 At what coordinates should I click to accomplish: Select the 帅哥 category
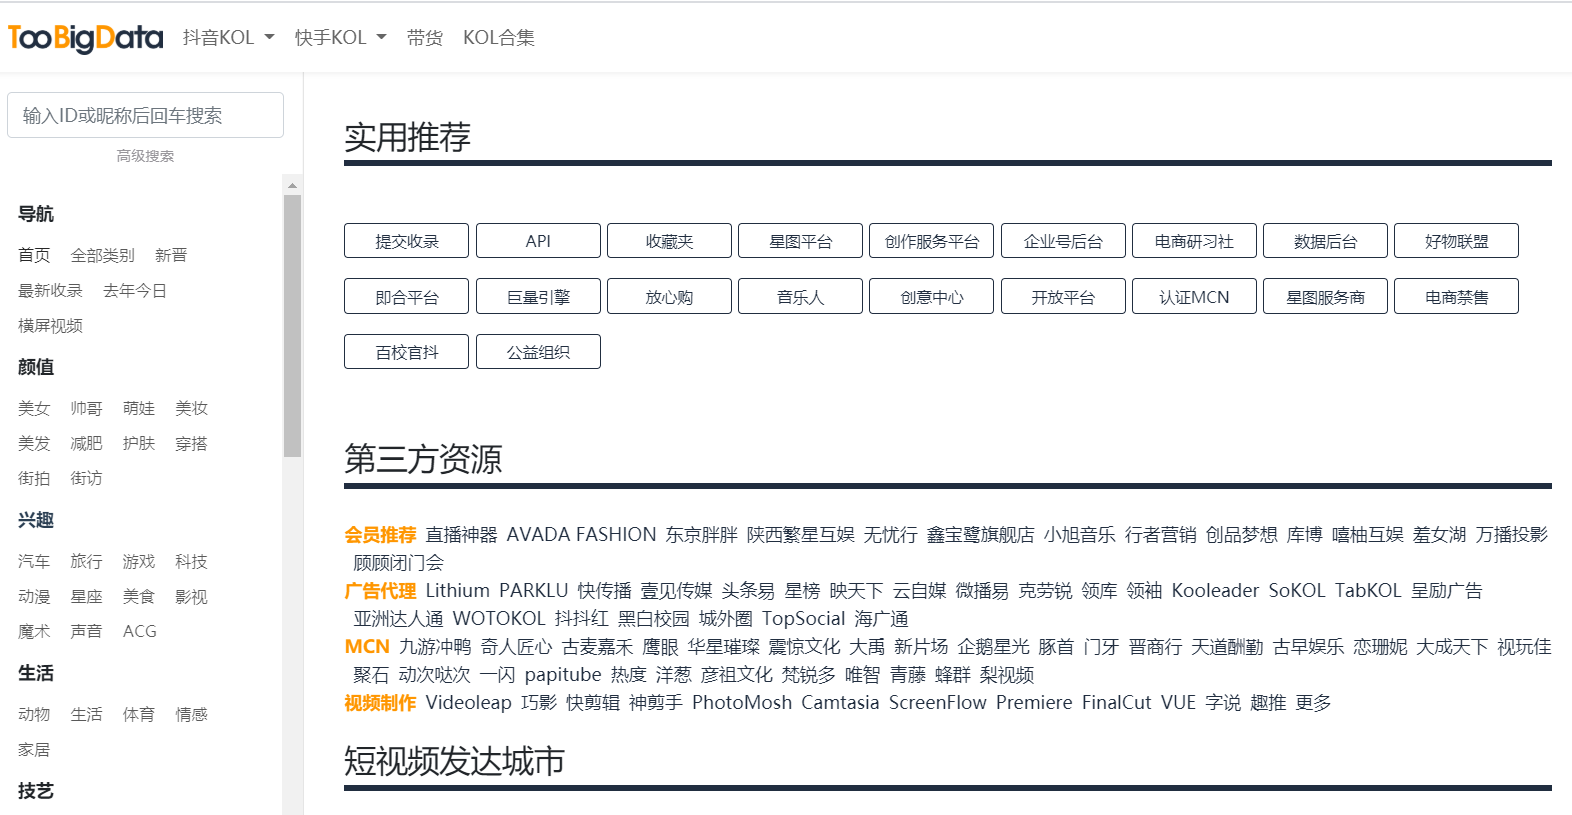tap(86, 408)
